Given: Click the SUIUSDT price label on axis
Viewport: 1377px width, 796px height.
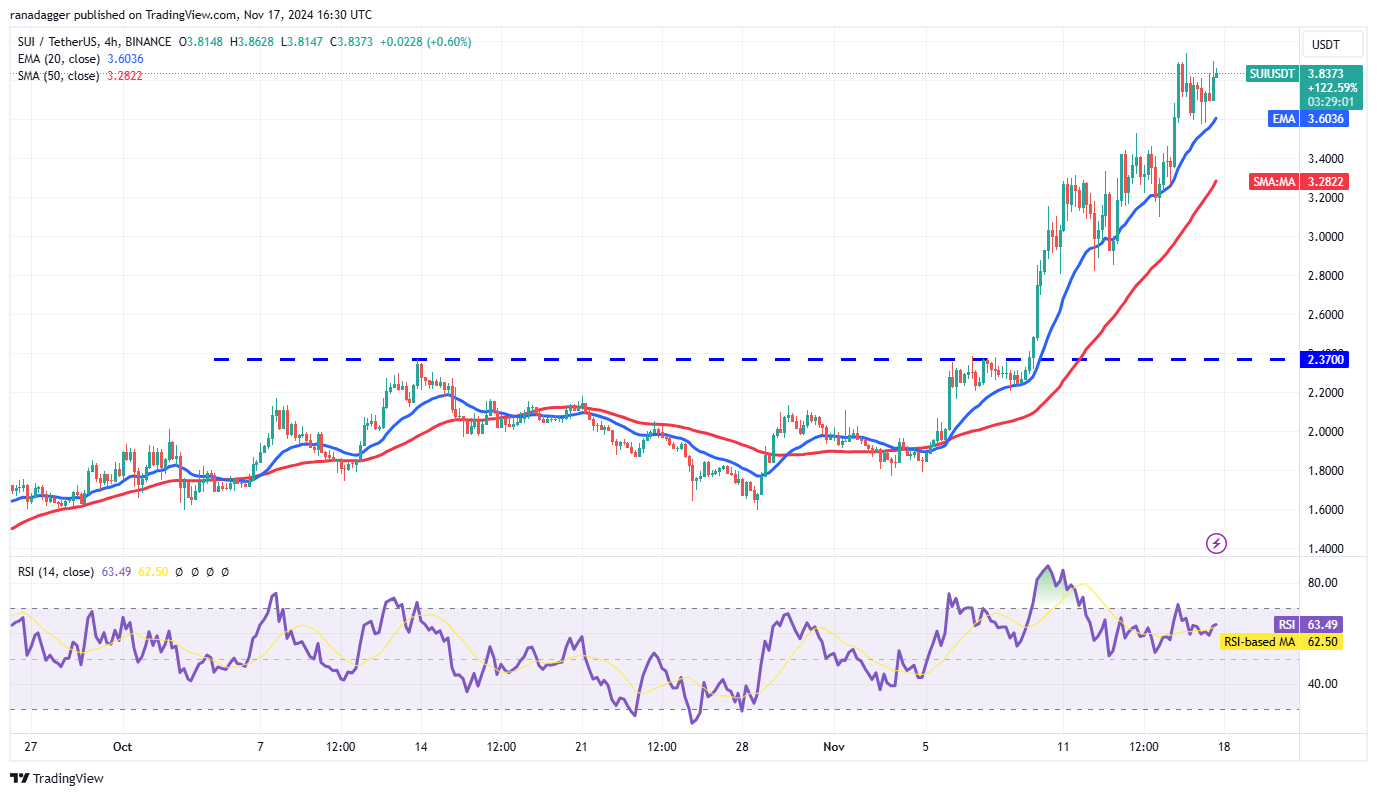Looking at the screenshot, I should point(1272,73).
